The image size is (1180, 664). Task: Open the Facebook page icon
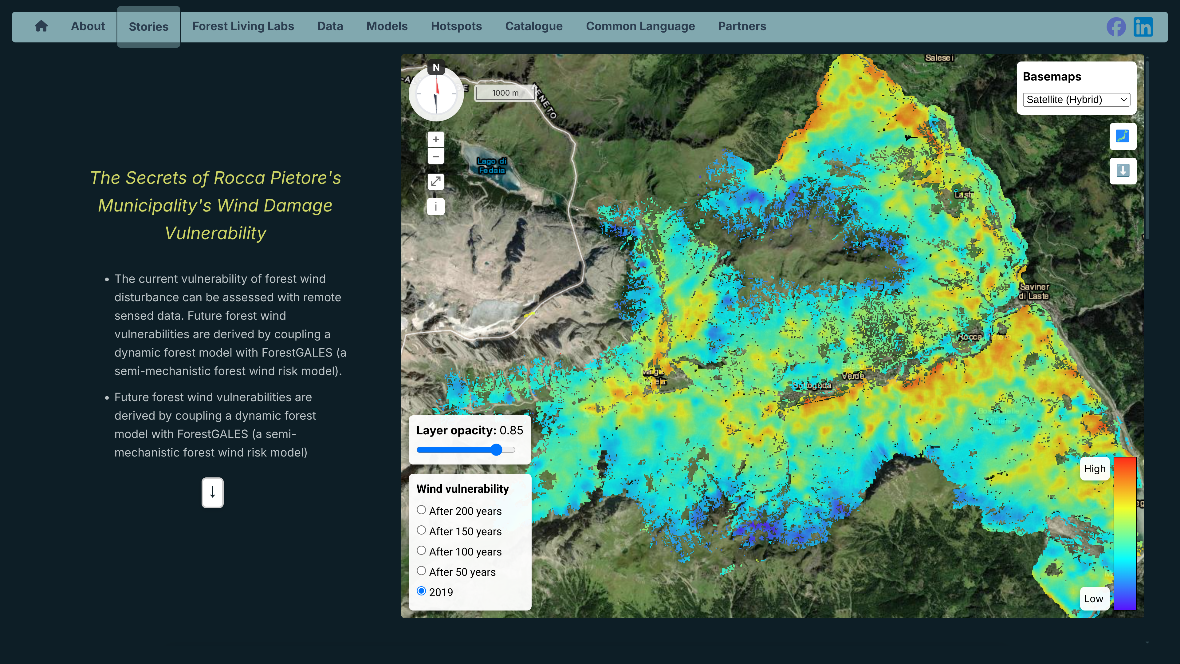[x=1116, y=27]
